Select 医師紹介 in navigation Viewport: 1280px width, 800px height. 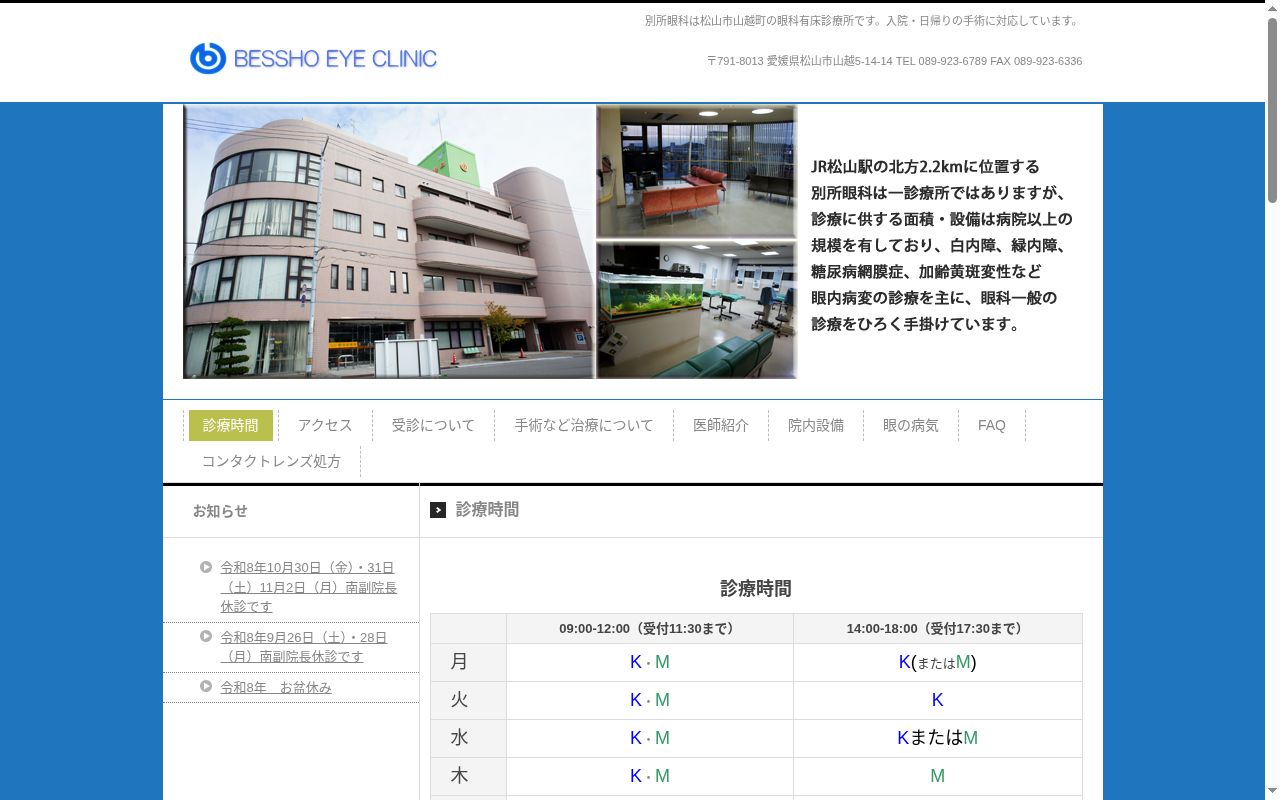(721, 425)
